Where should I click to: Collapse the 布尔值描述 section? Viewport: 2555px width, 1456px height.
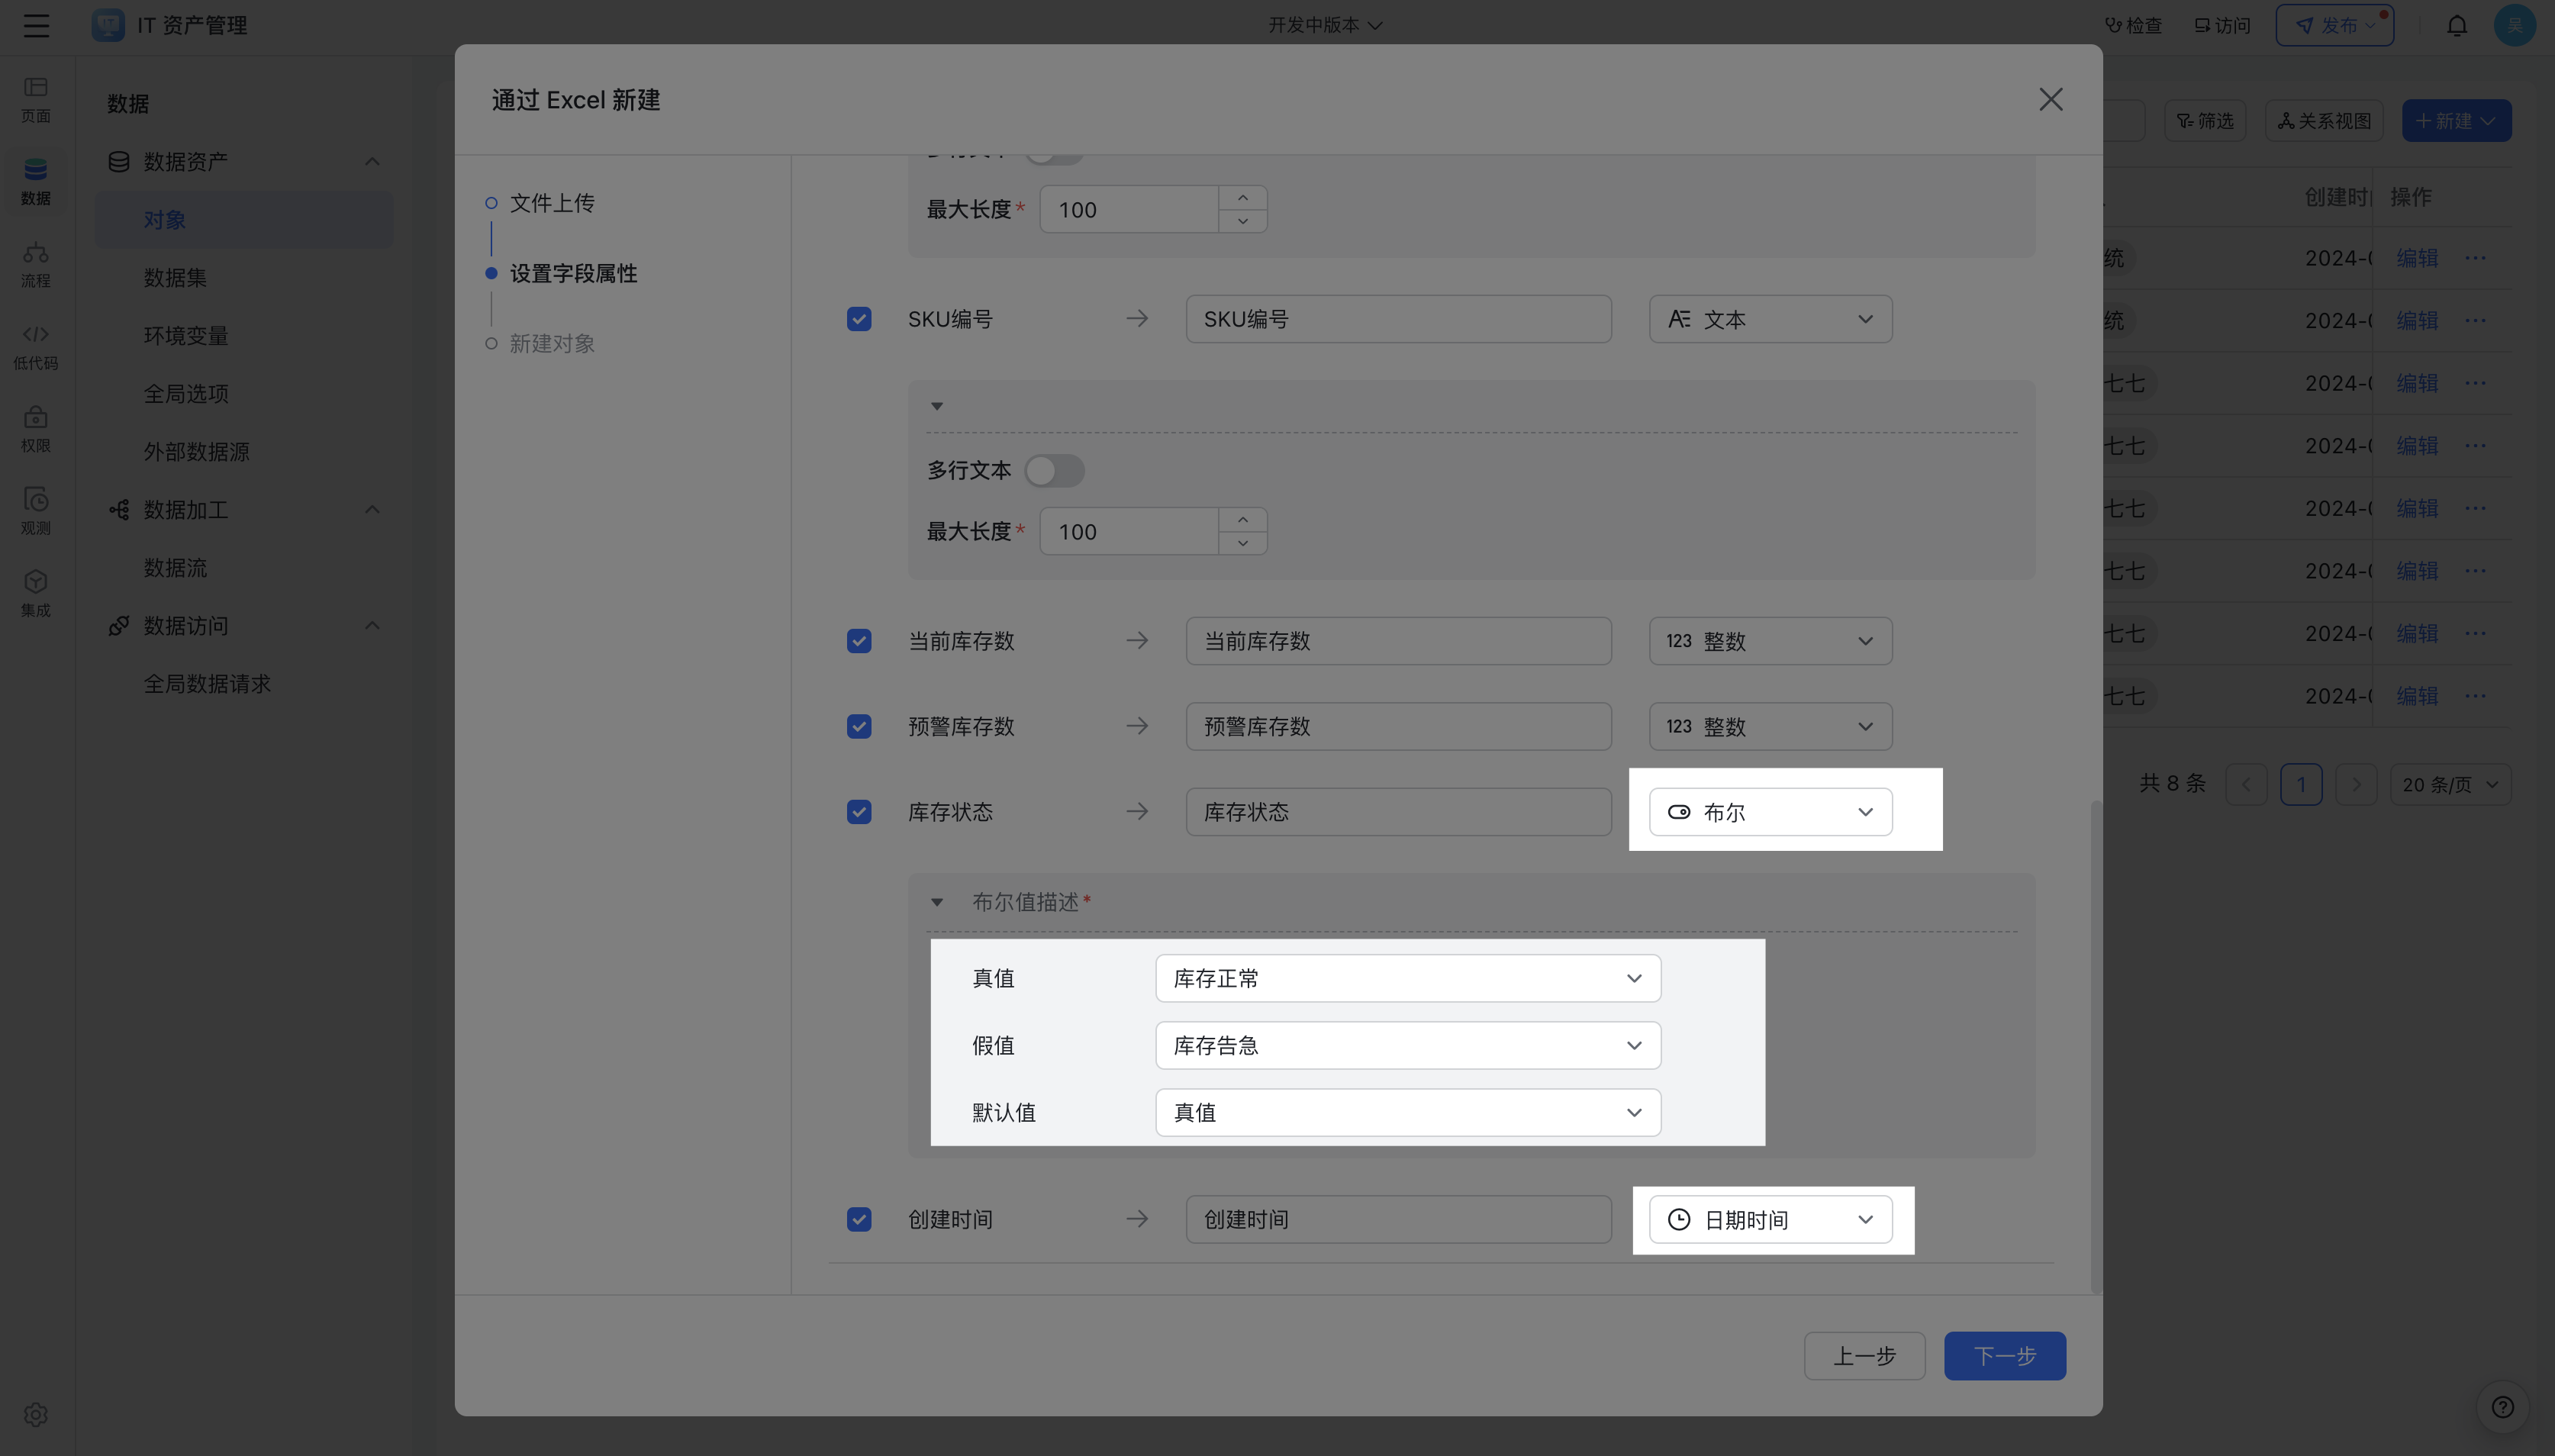[937, 902]
